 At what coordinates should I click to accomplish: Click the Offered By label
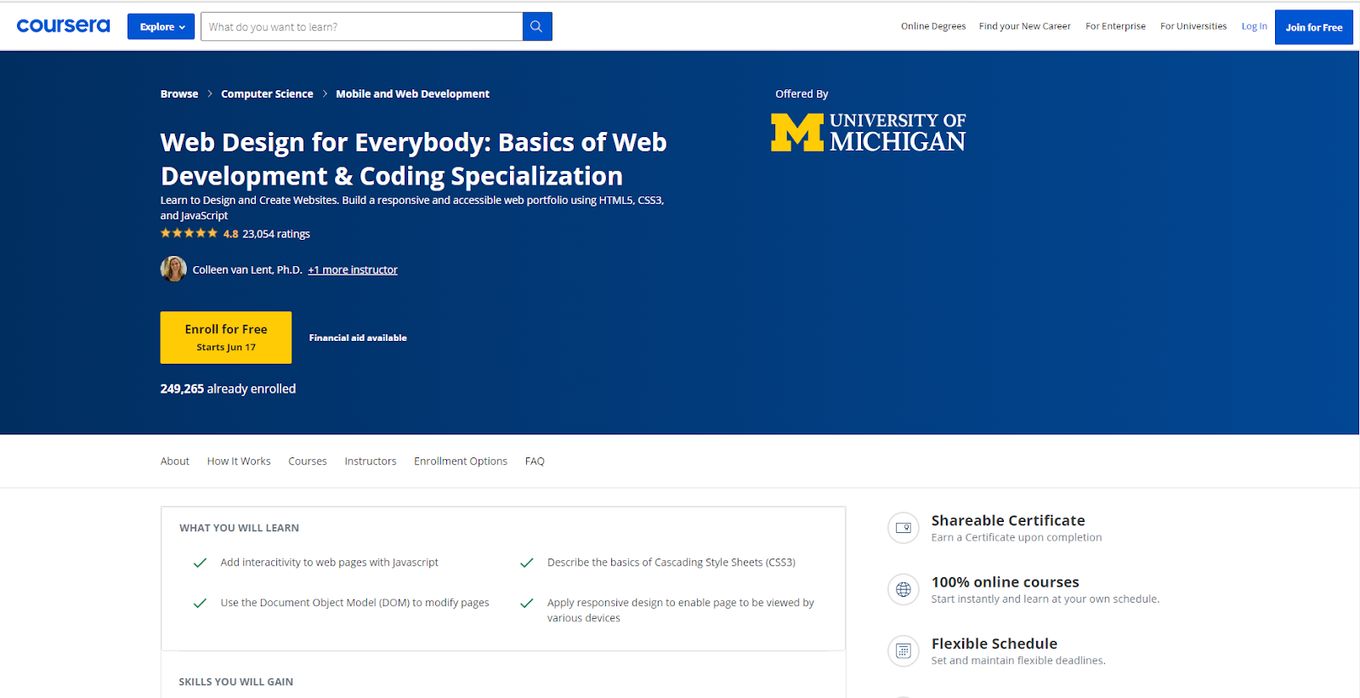pyautogui.click(x=802, y=94)
